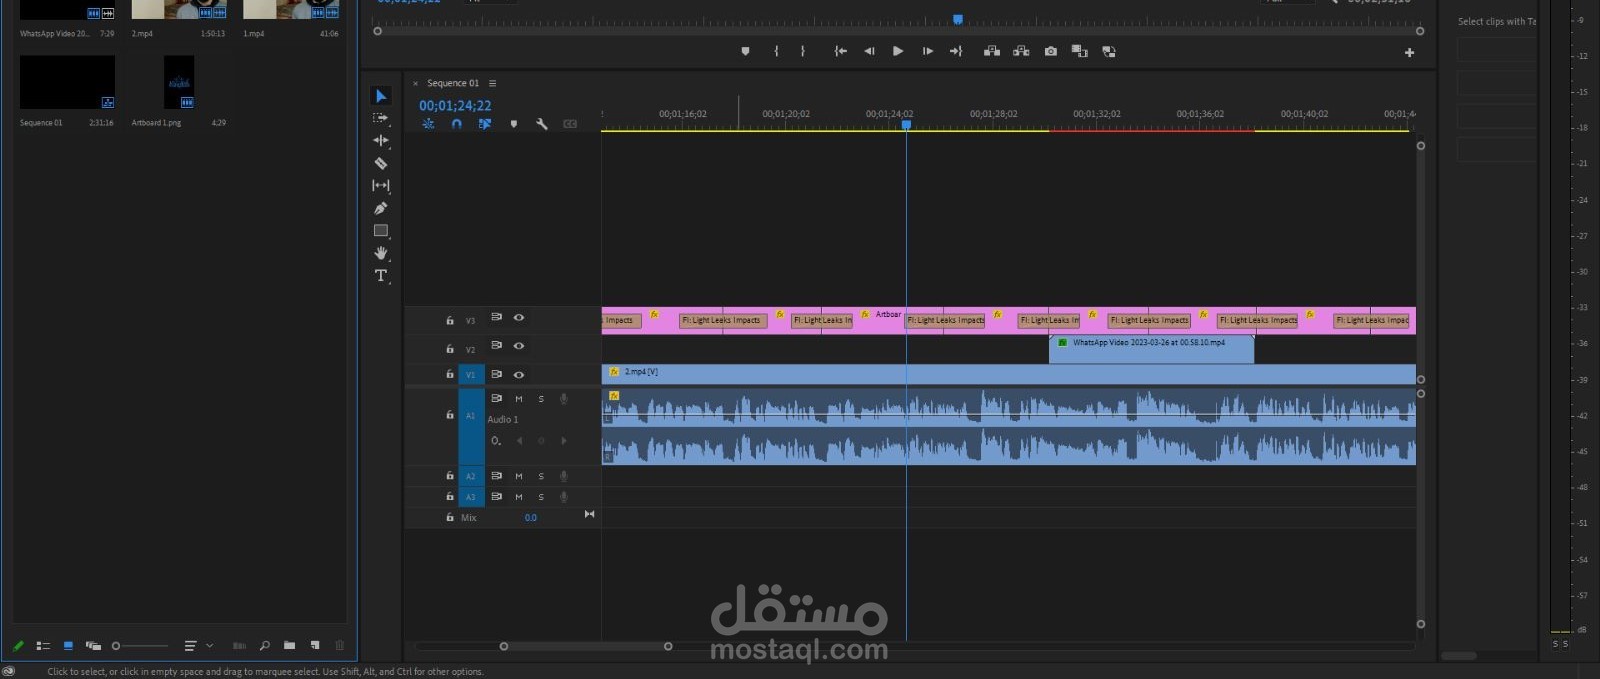Toggle V1 track output eye
1600x679 pixels.
(x=519, y=374)
